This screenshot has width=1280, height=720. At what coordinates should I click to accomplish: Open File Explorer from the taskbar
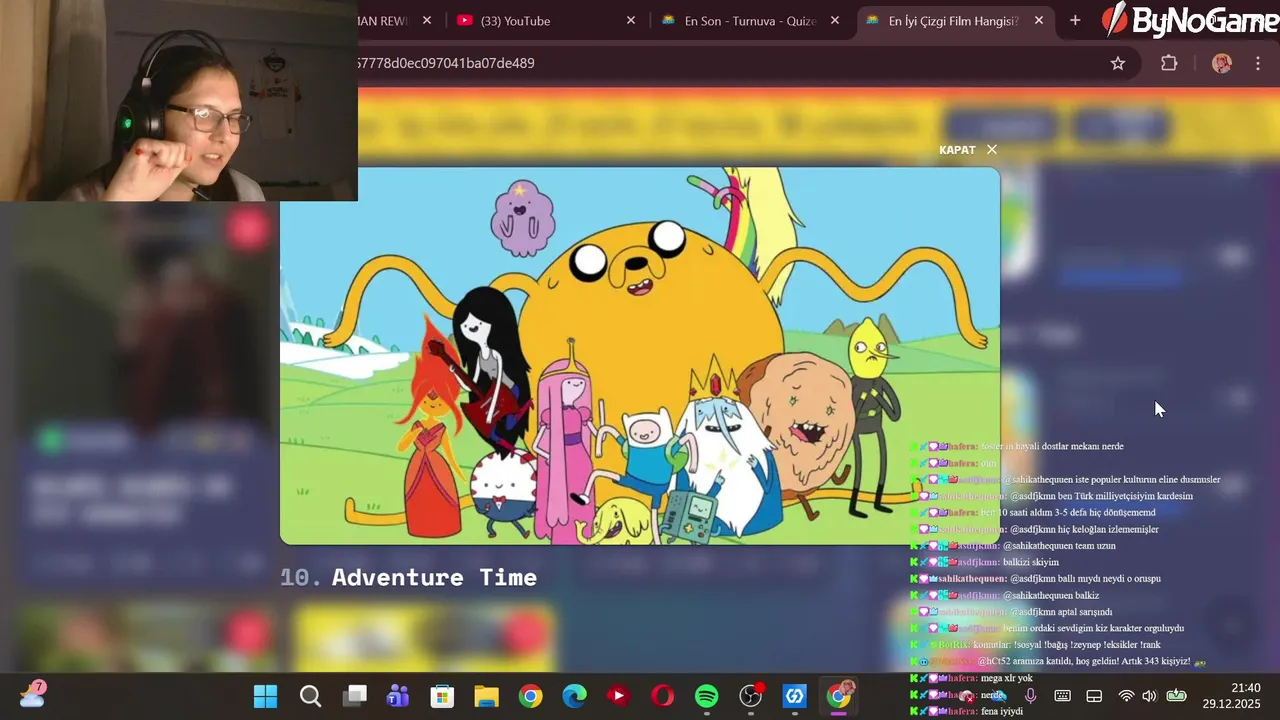(x=486, y=696)
